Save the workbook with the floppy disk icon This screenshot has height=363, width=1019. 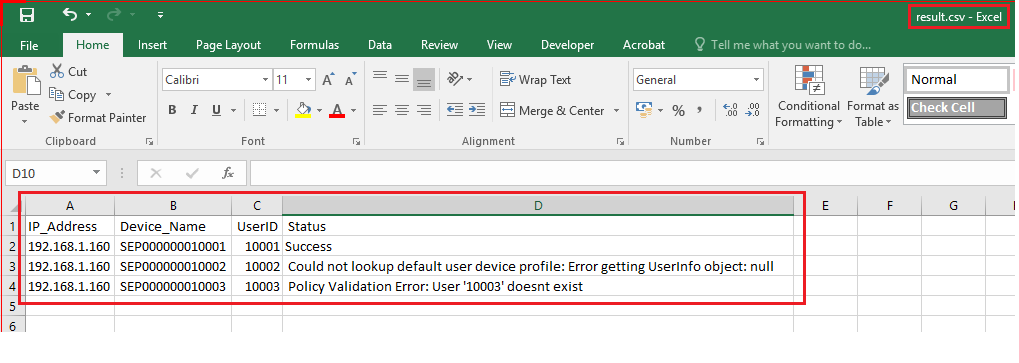pyautogui.click(x=27, y=16)
